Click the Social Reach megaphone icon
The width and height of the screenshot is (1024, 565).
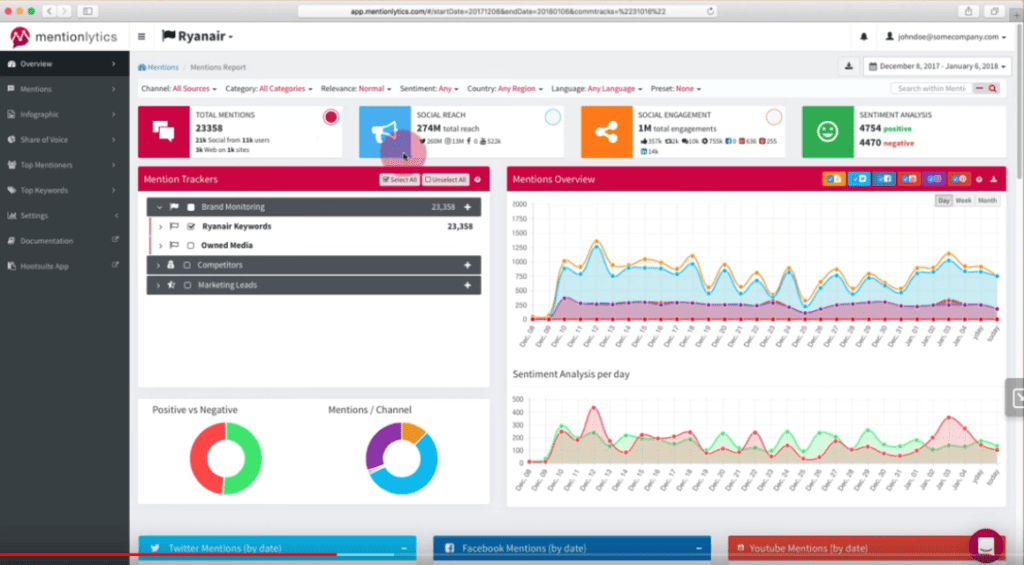tap(385, 132)
